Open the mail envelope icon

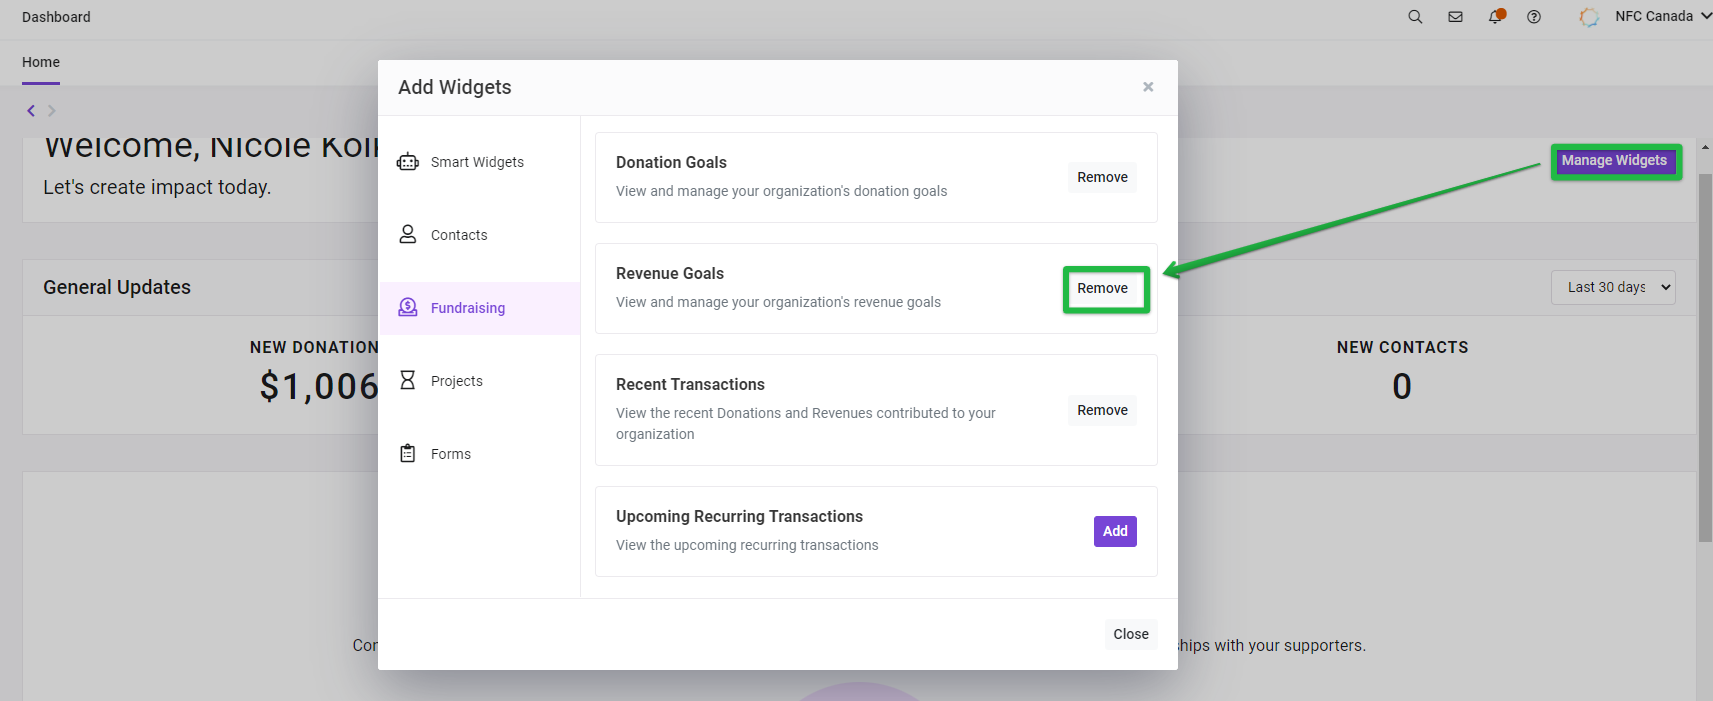click(1455, 17)
